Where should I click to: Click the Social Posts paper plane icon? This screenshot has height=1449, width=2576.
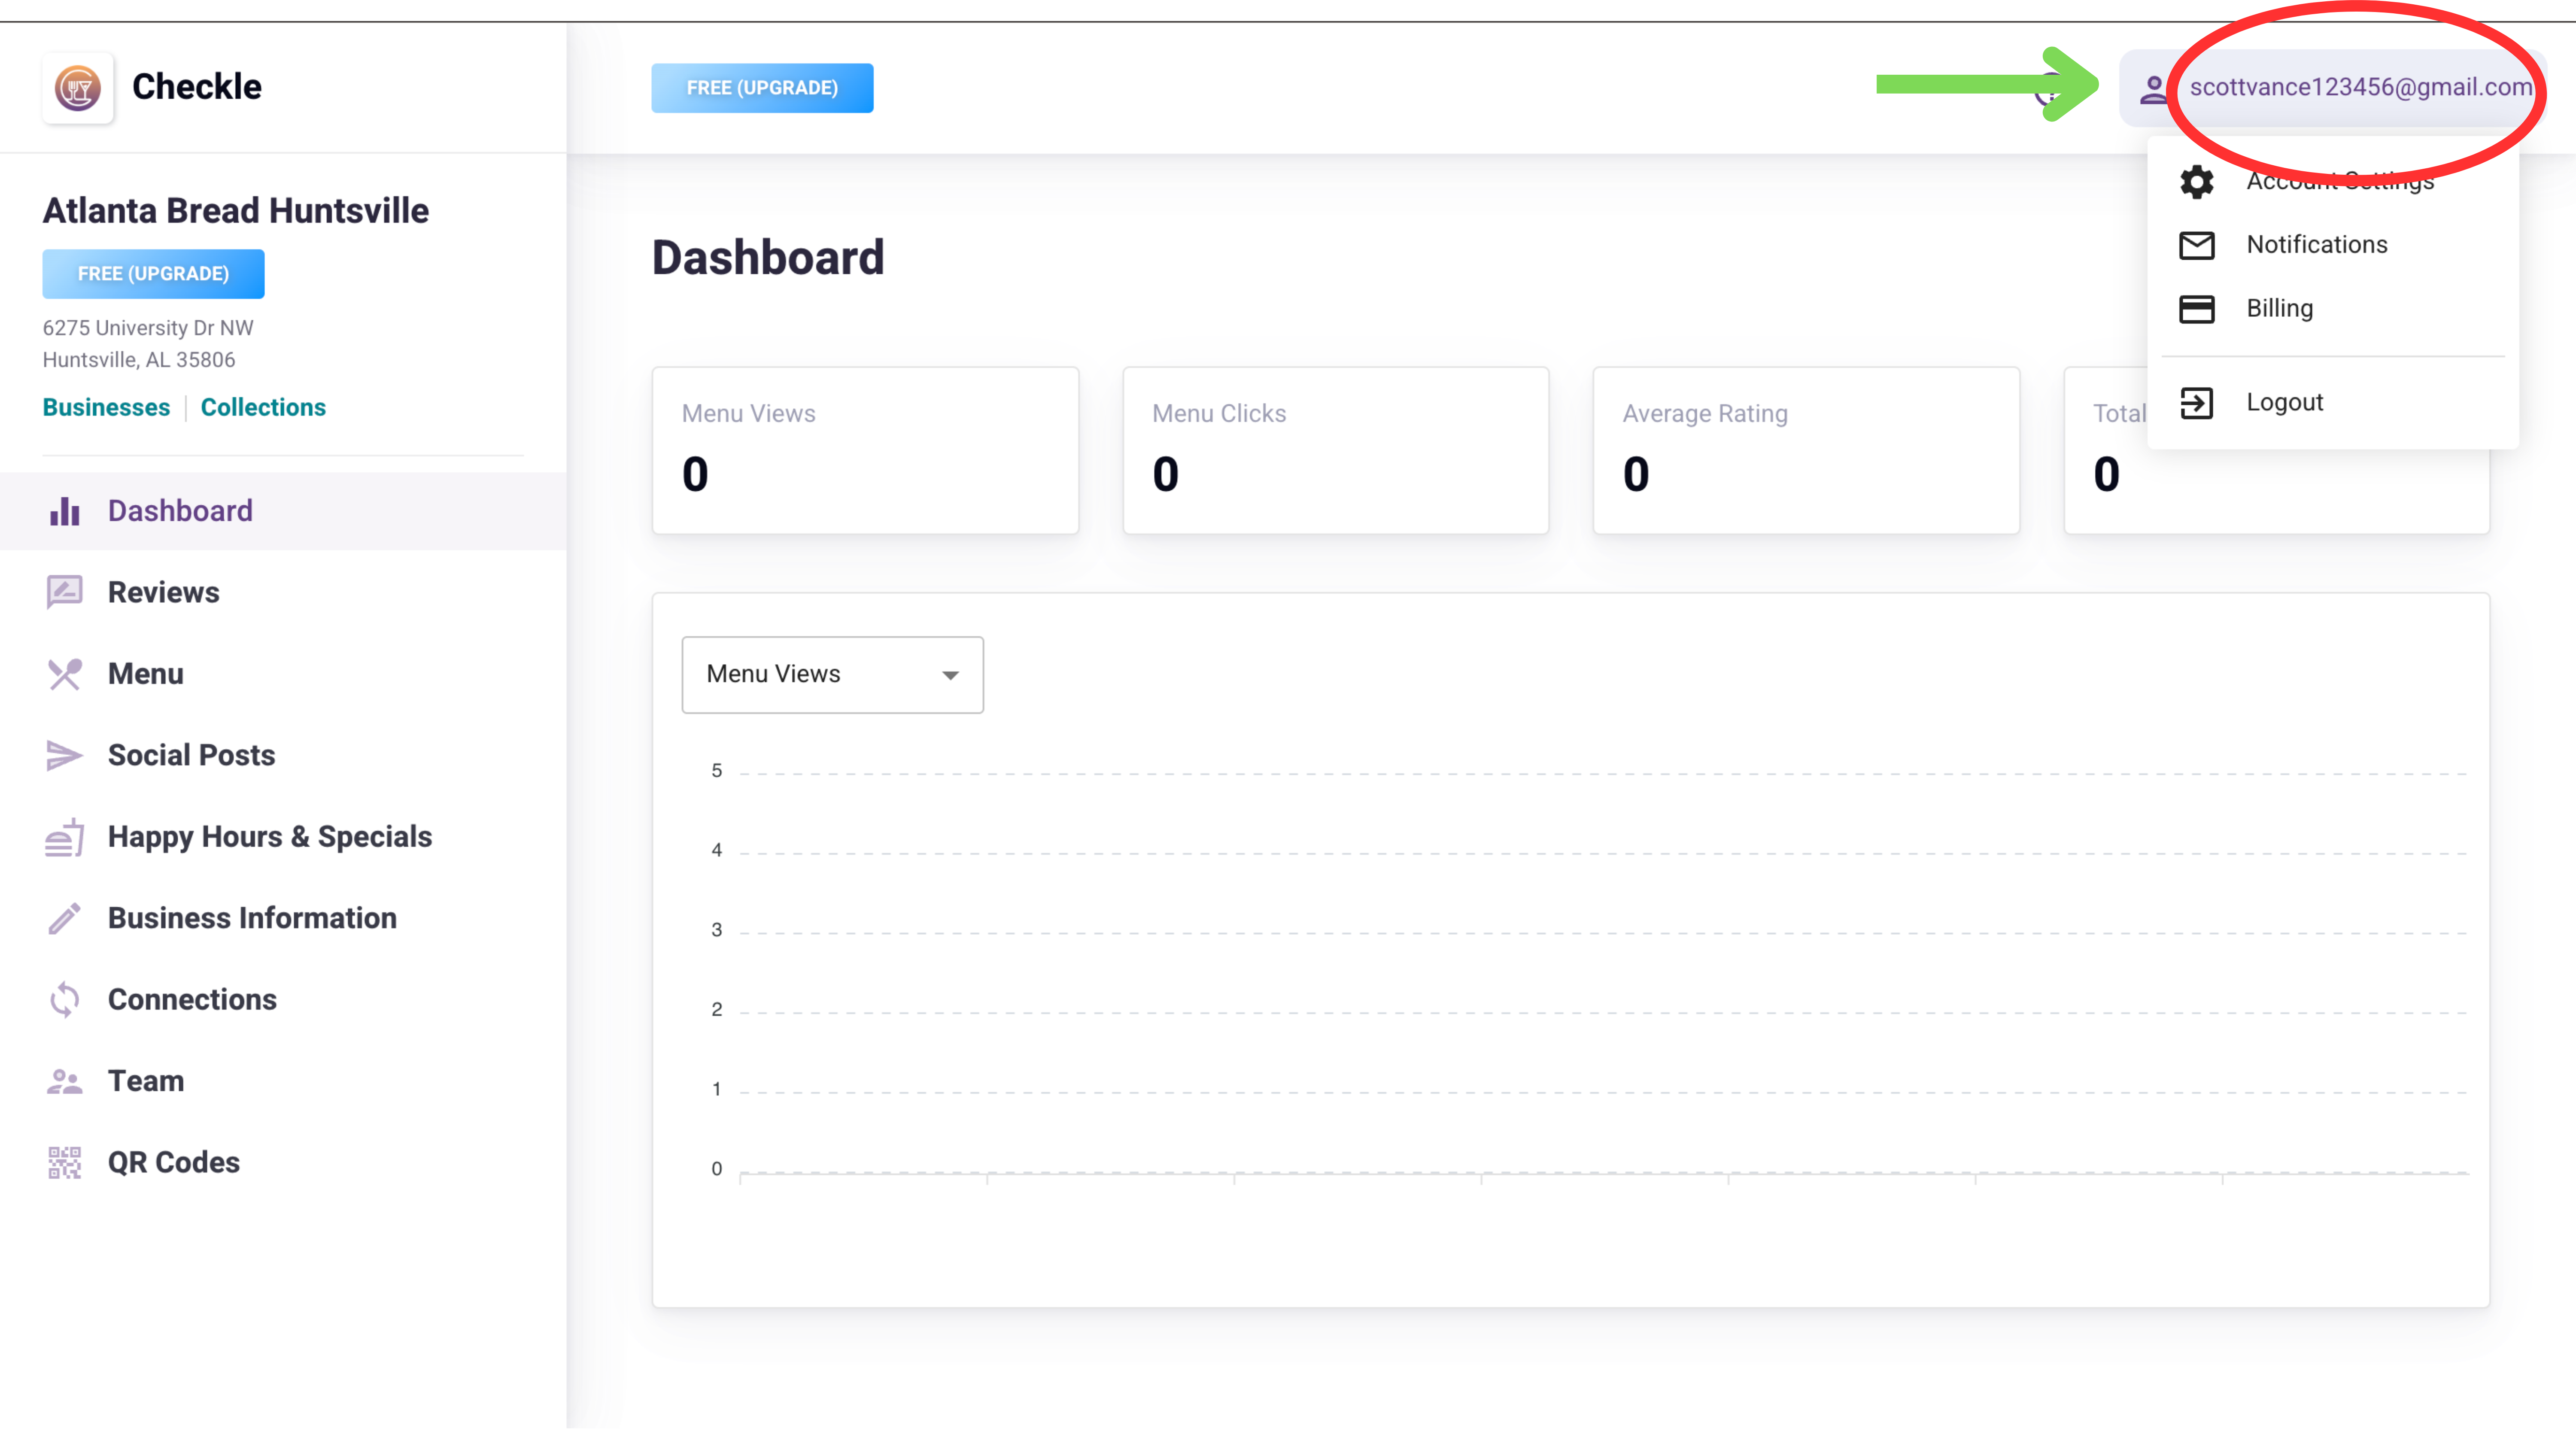pyautogui.click(x=65, y=755)
